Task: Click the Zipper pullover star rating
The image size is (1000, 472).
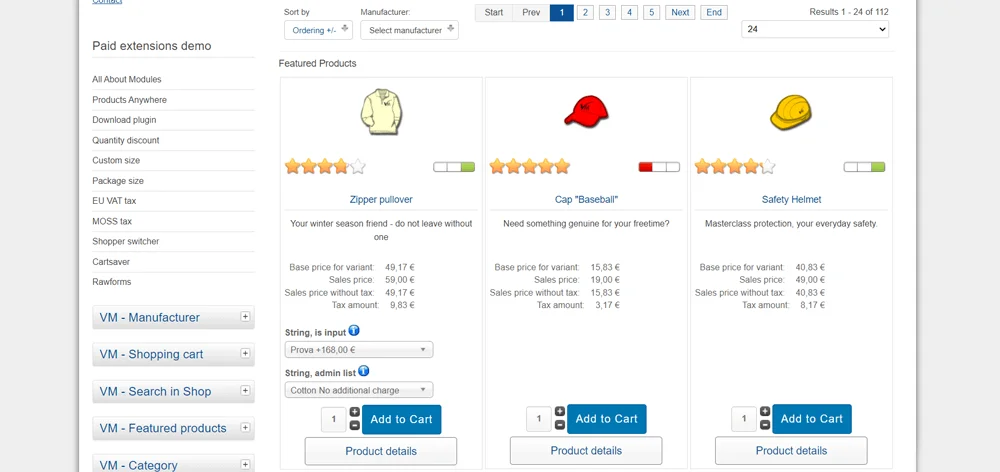Action: tap(325, 167)
